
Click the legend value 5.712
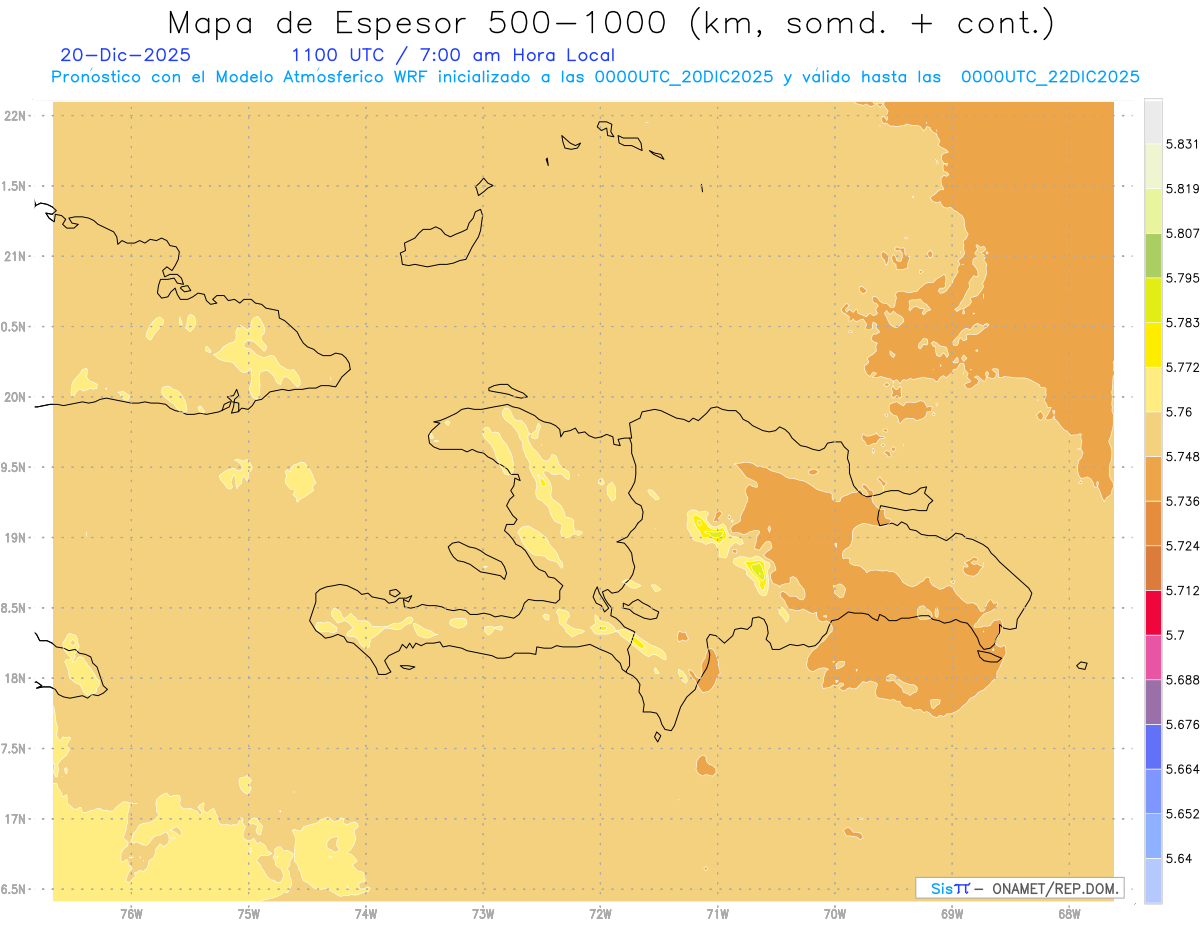[1182, 590]
